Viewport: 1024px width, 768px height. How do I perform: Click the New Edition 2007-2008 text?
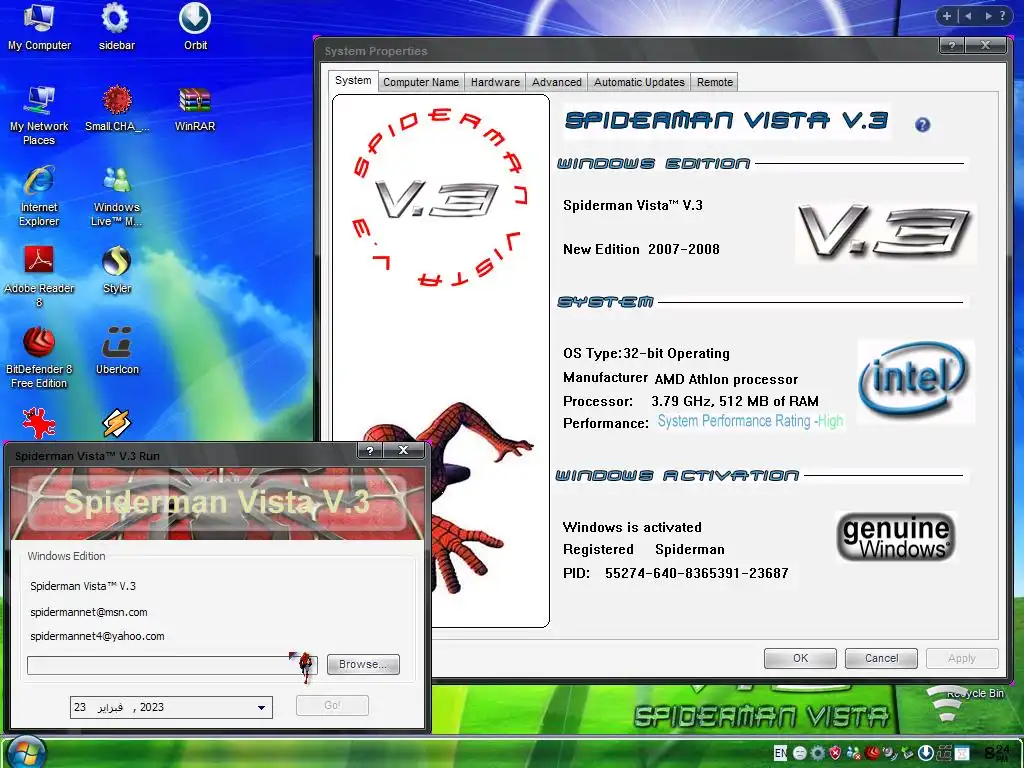click(x=641, y=249)
